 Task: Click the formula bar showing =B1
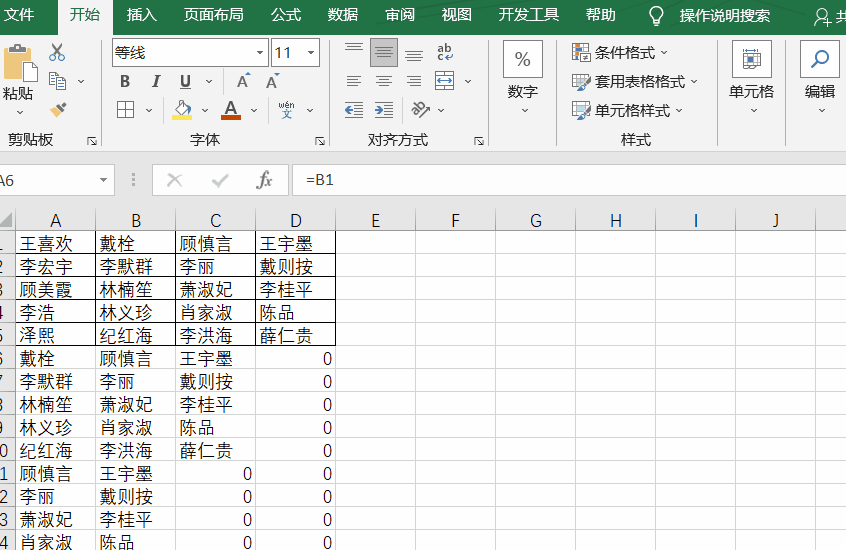[x=569, y=180]
